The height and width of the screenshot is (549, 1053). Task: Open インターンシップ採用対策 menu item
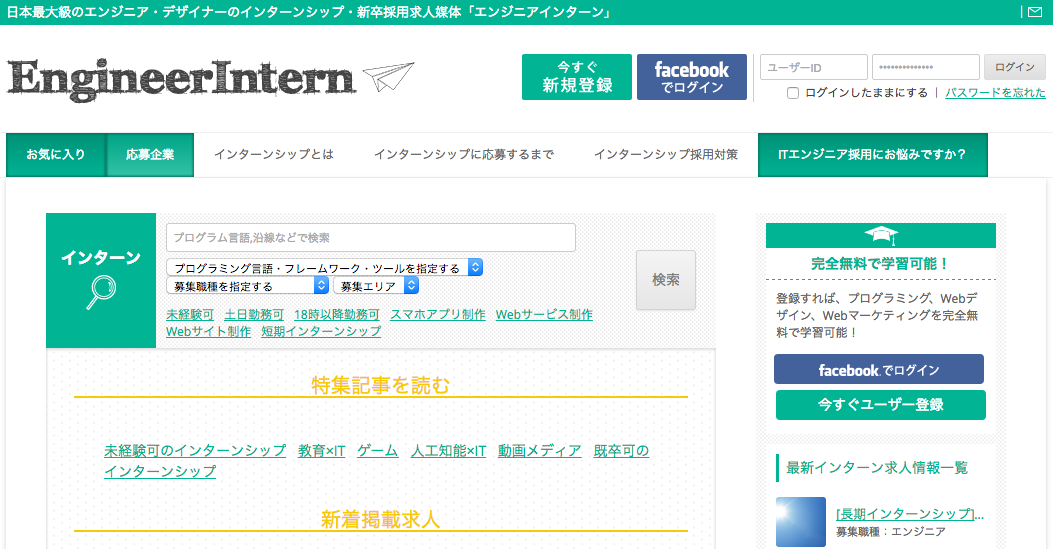[666, 154]
